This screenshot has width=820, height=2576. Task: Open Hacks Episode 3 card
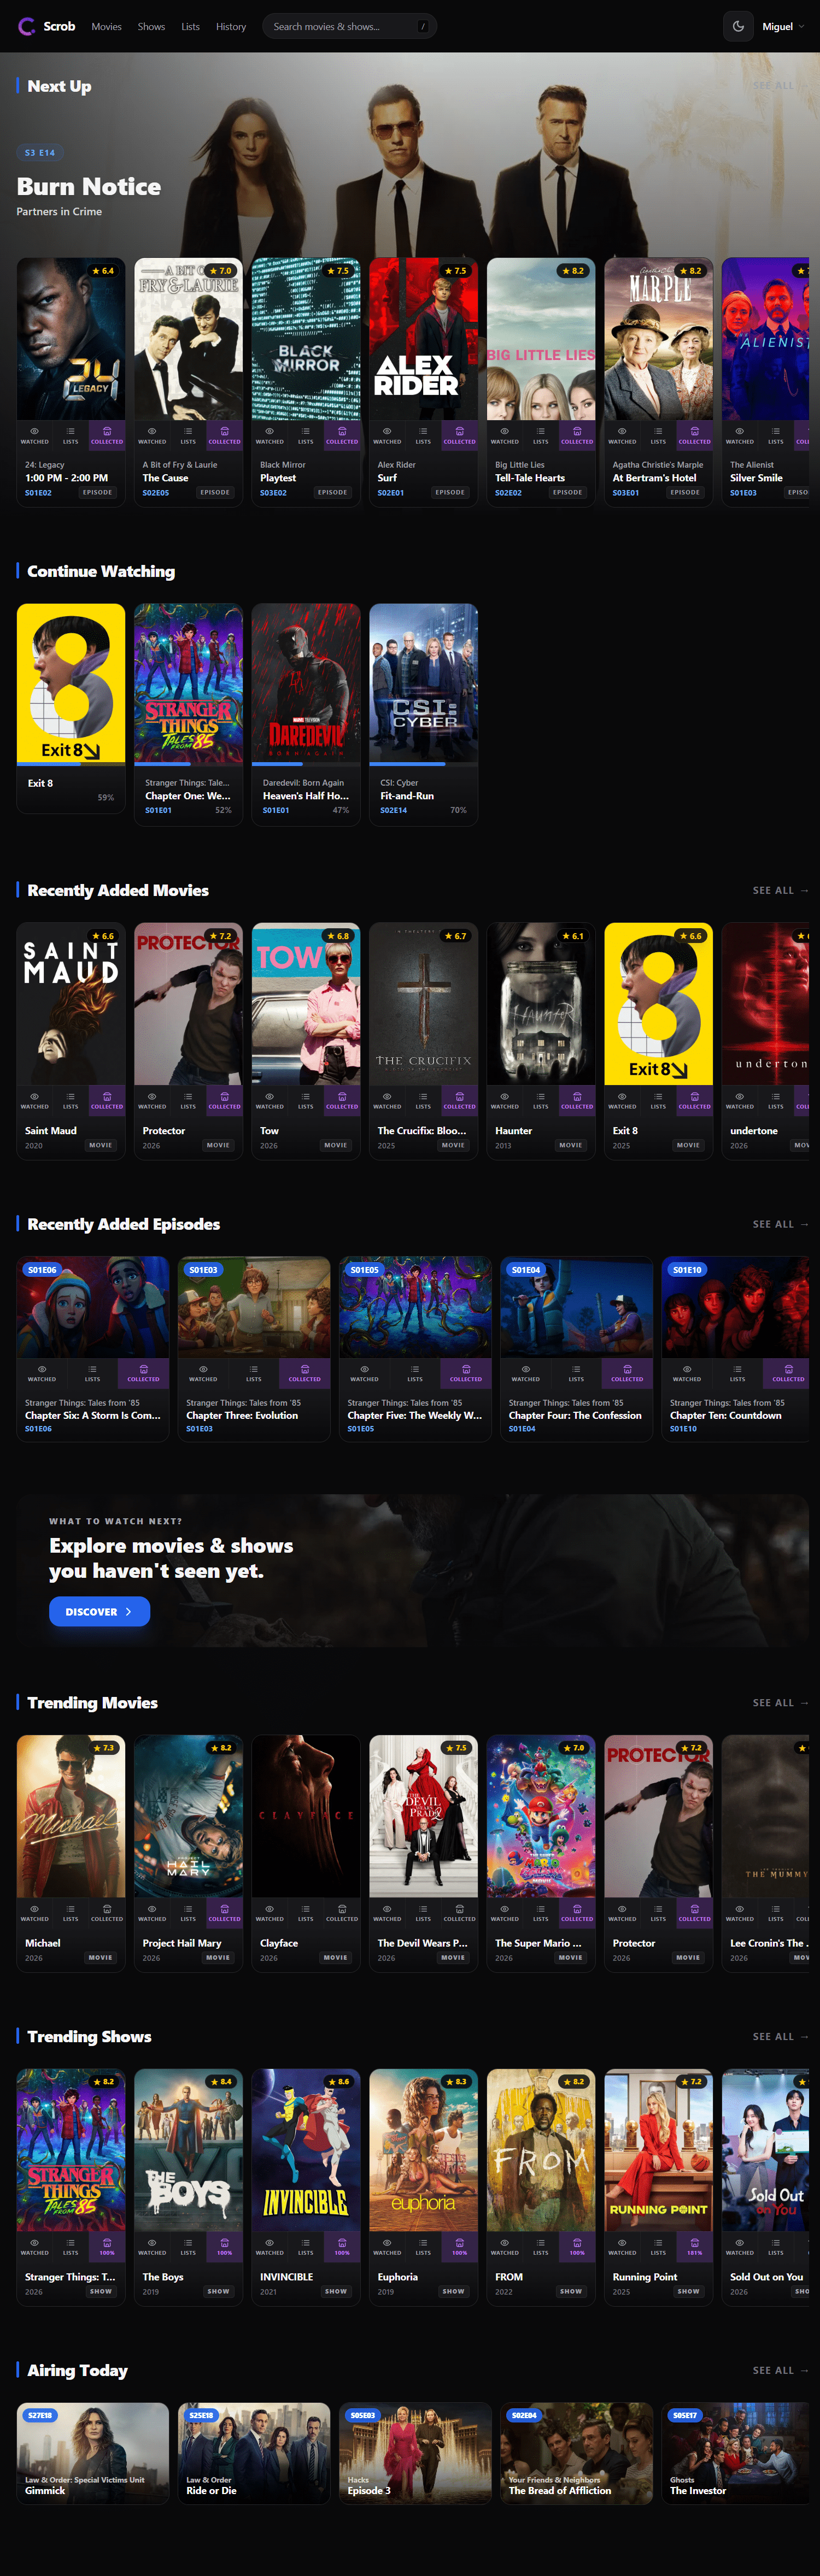tap(415, 2453)
